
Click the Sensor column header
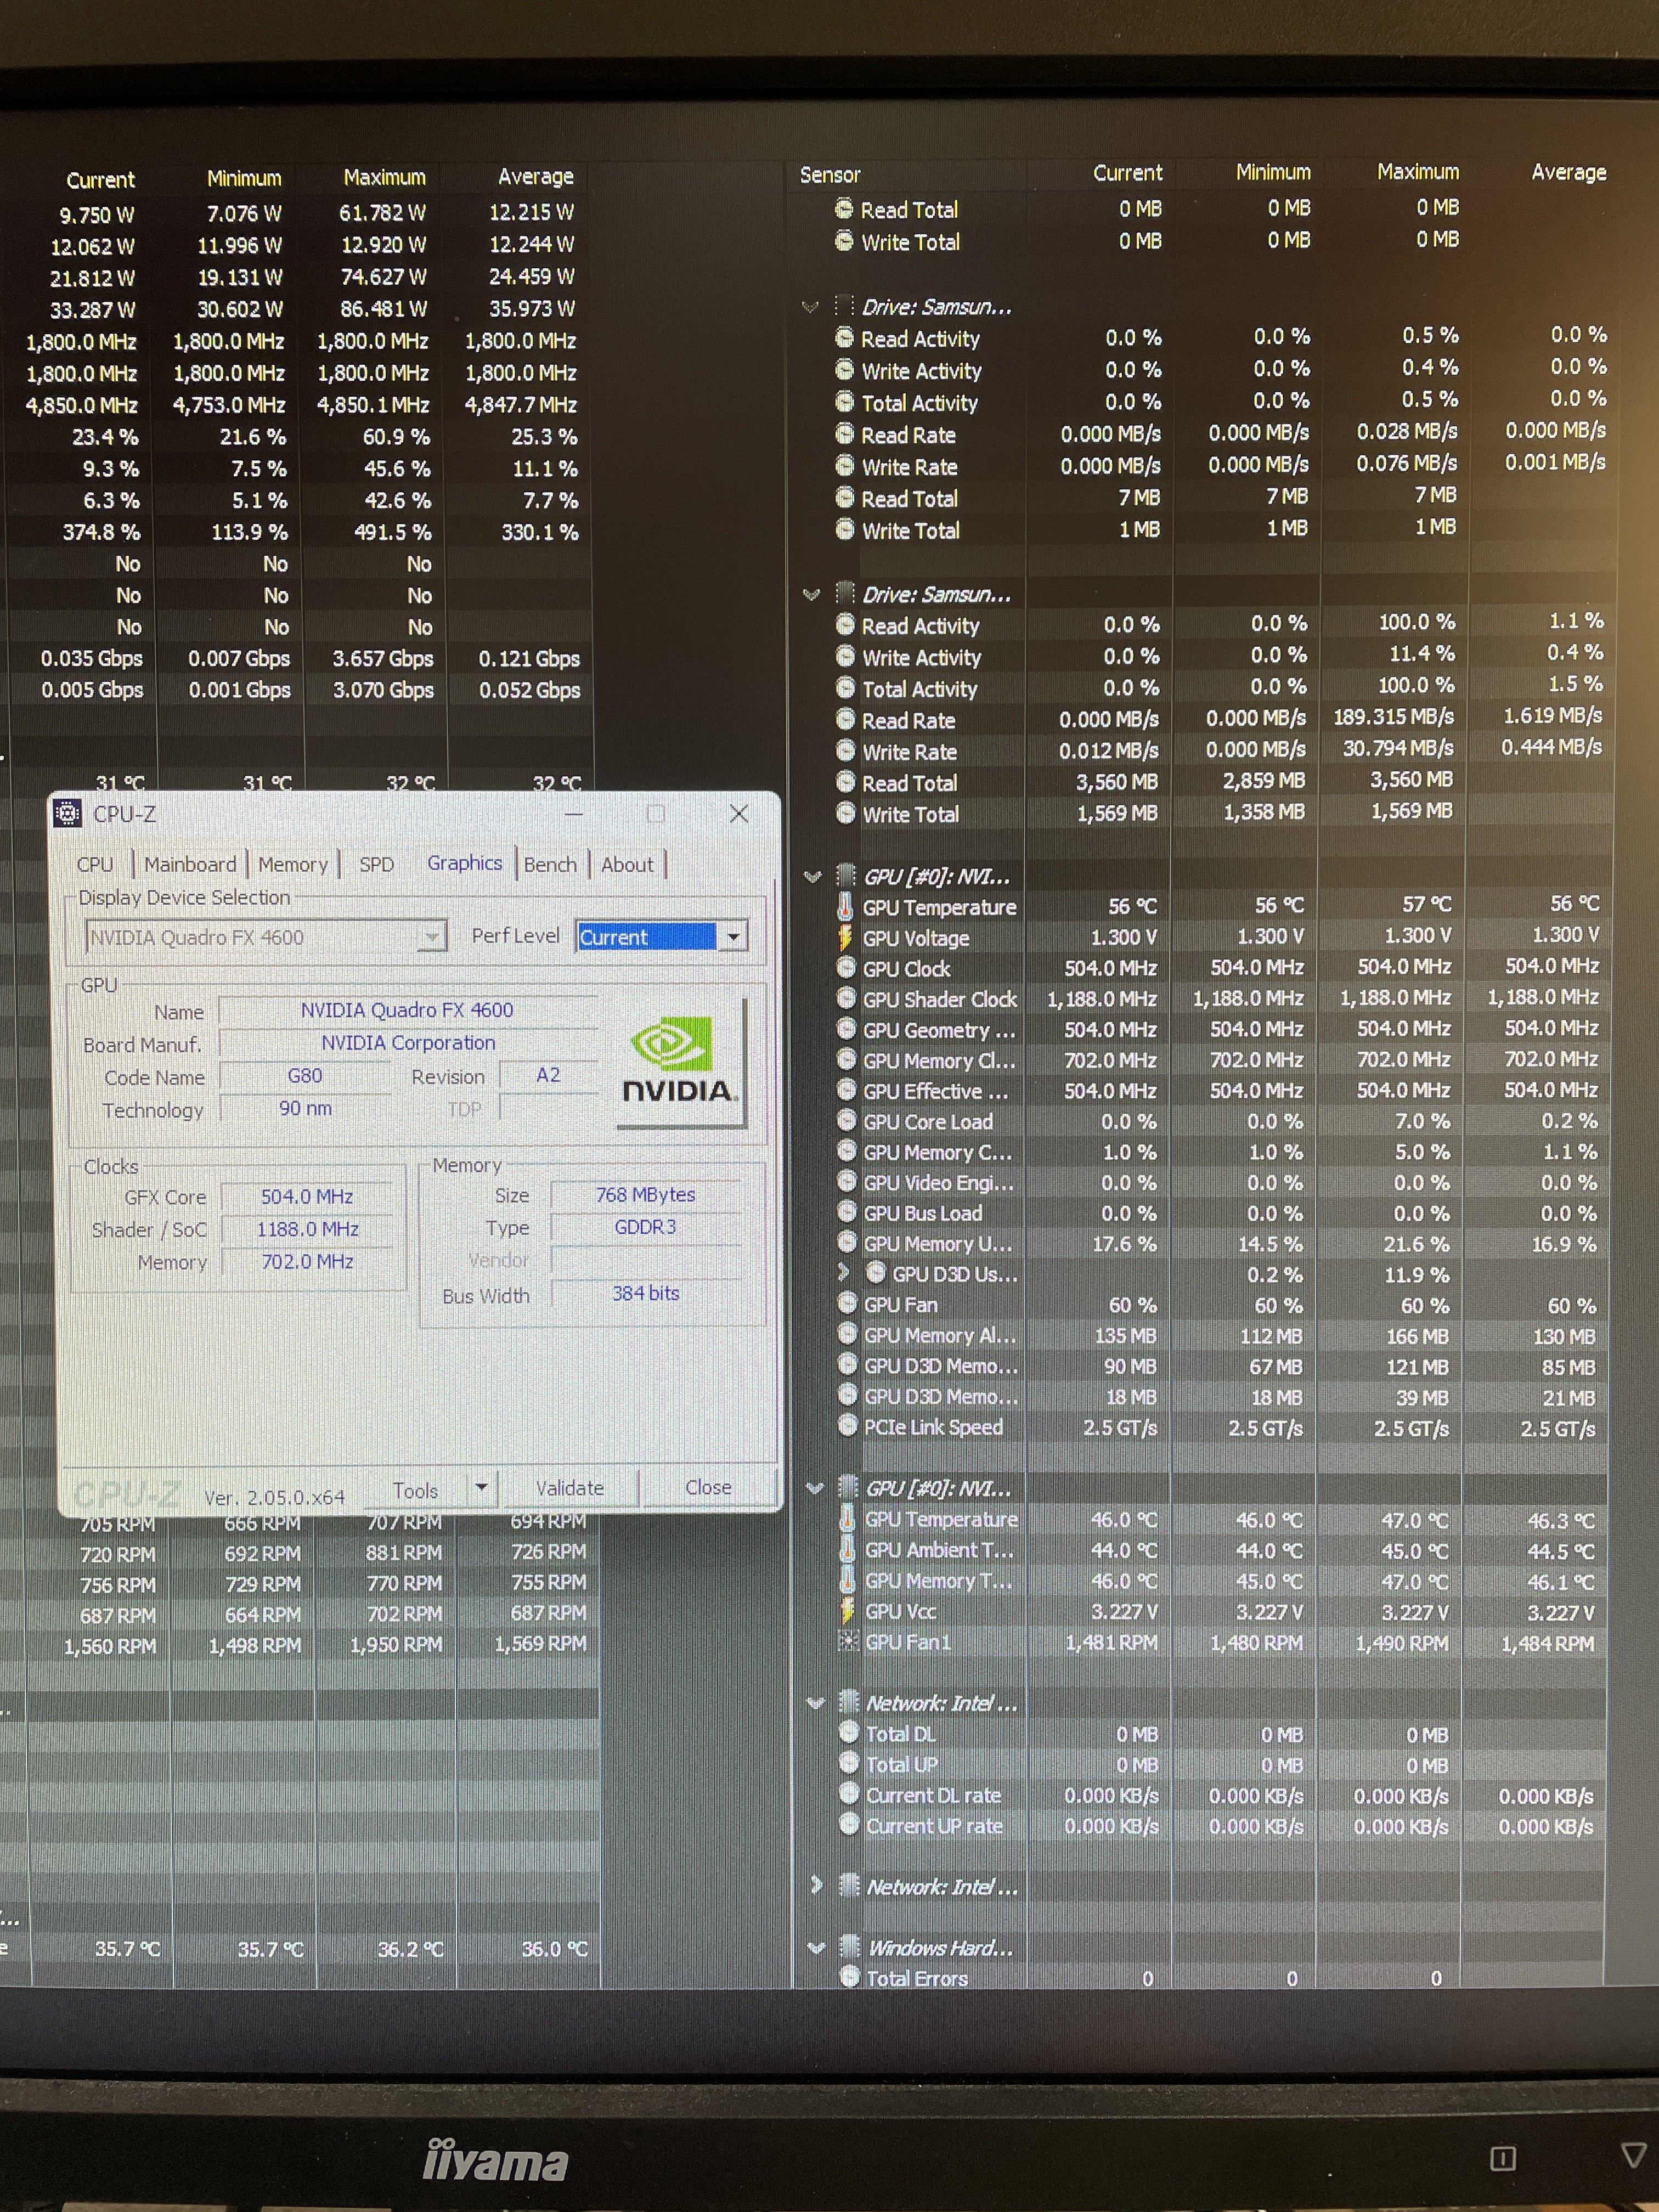830,175
